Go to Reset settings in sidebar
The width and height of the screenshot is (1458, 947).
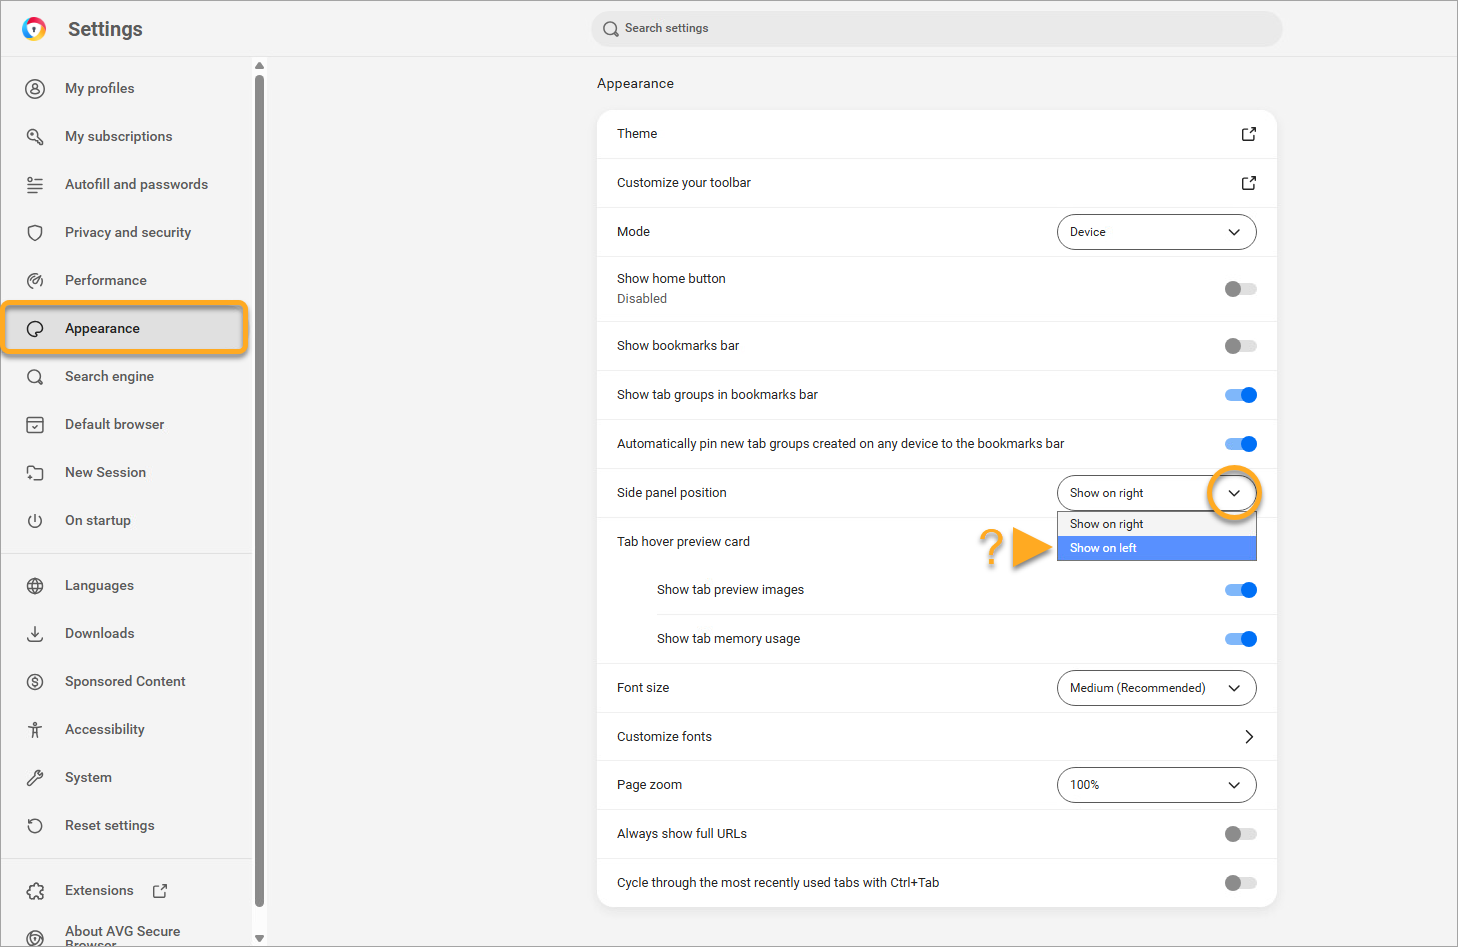[x=110, y=826]
